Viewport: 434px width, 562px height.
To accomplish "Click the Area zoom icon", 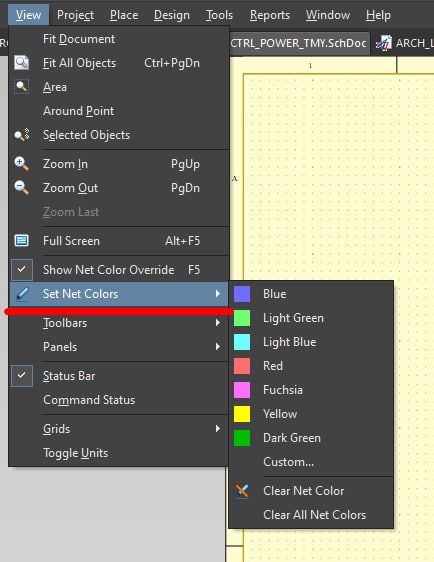I will tap(22, 86).
